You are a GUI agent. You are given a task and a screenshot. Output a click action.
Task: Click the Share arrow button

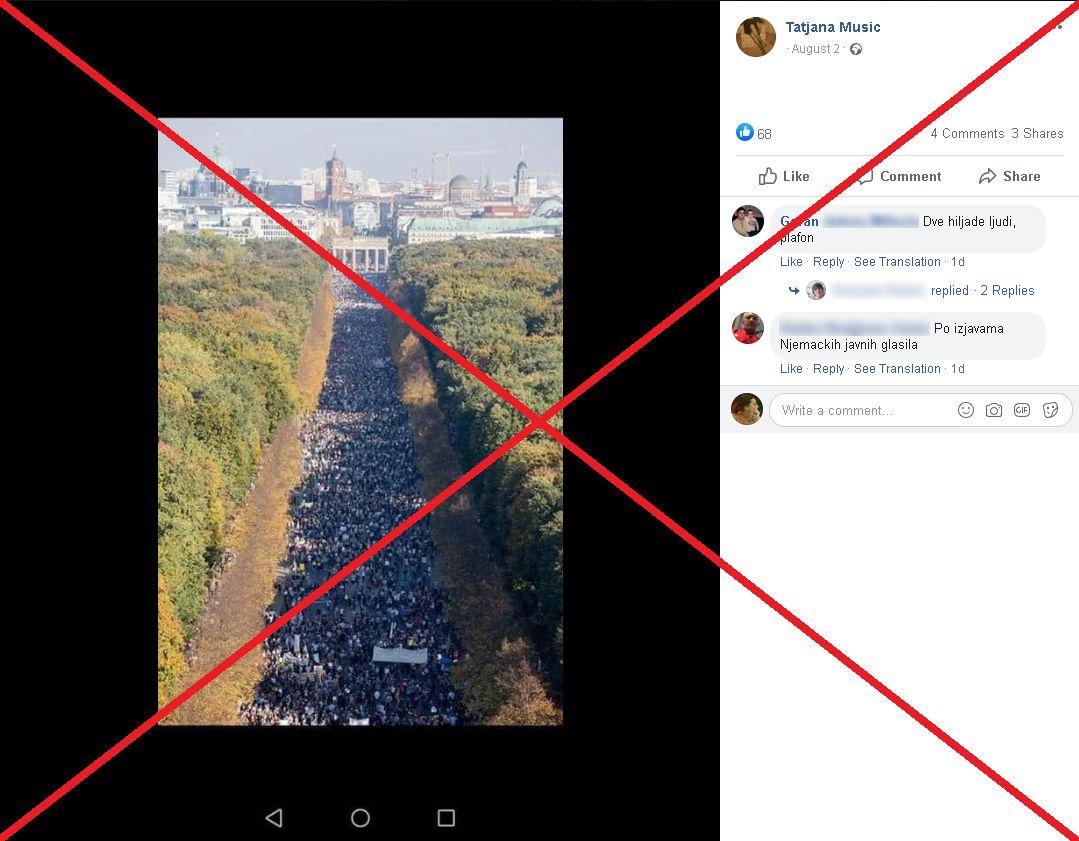tap(1009, 176)
